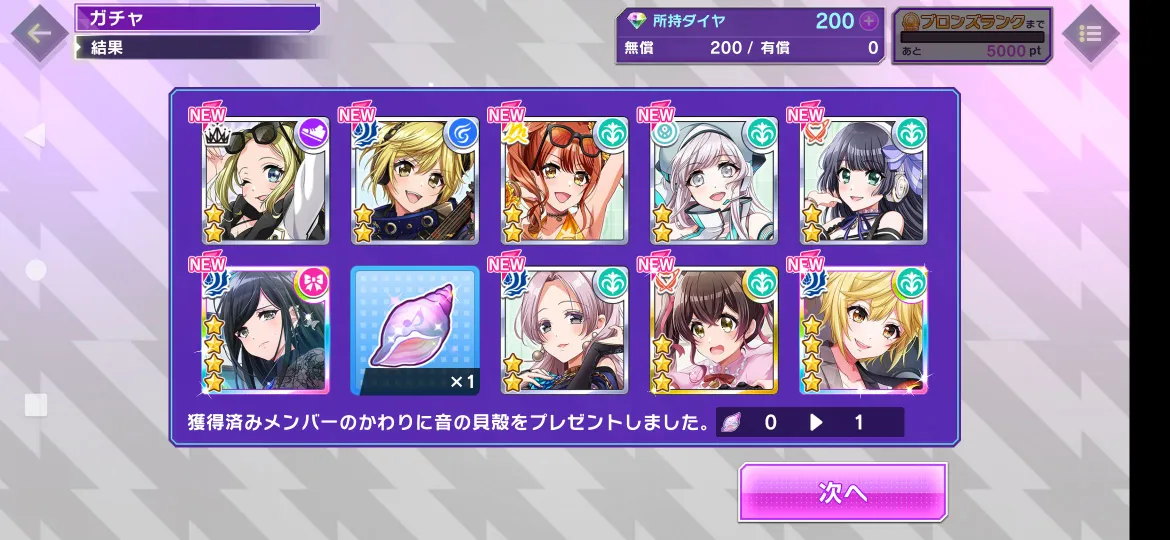Tap the diamond currency icon
The height and width of the screenshot is (540, 1170).
point(636,21)
